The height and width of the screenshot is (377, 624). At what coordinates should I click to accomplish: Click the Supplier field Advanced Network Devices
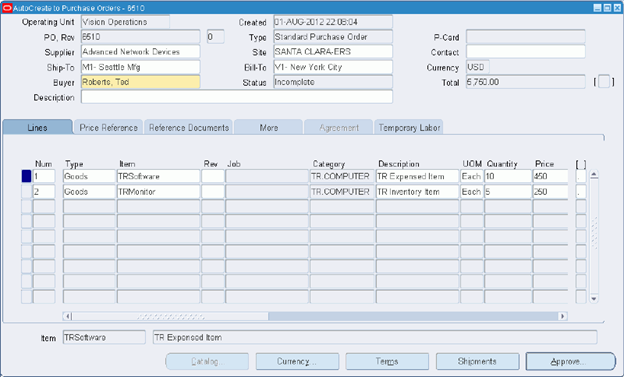click(140, 52)
